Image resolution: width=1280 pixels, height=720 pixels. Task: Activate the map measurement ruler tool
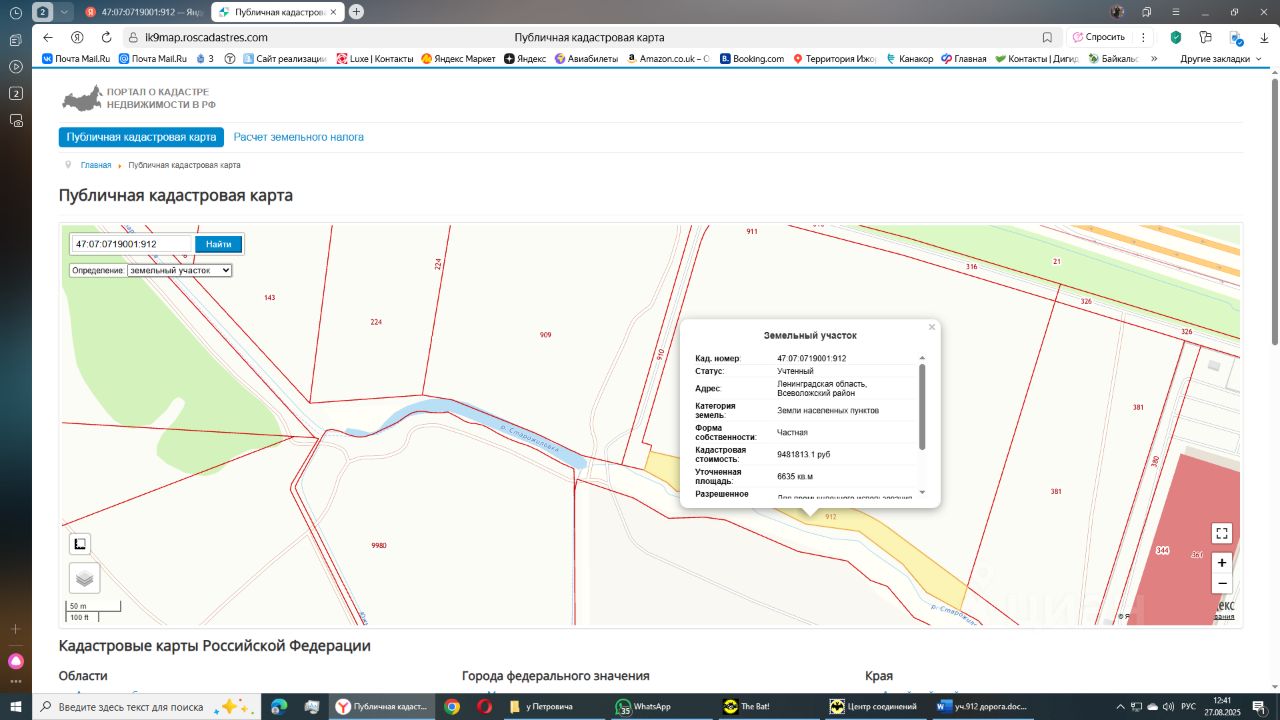point(80,544)
